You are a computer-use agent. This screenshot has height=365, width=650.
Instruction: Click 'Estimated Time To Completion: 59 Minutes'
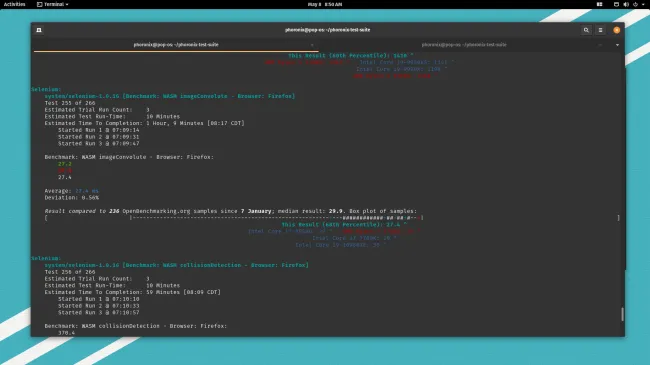click(133, 292)
